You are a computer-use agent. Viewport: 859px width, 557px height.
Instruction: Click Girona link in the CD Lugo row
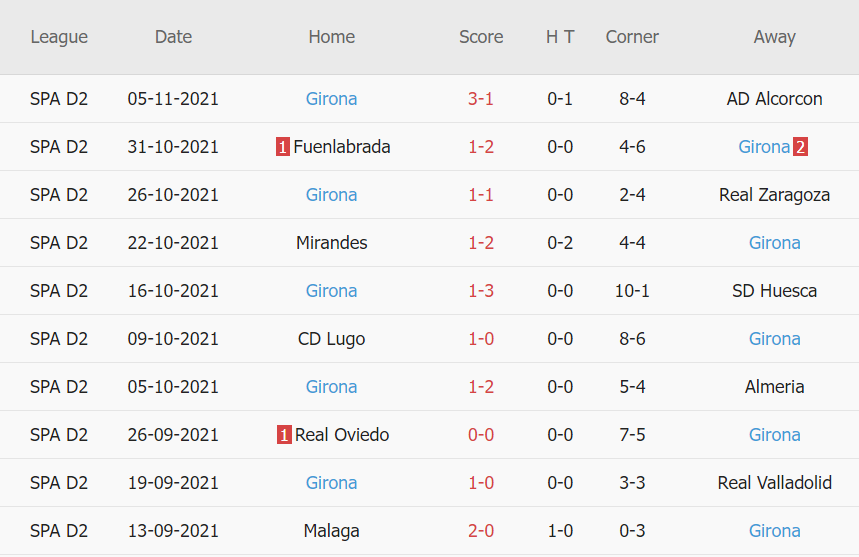[x=774, y=339]
